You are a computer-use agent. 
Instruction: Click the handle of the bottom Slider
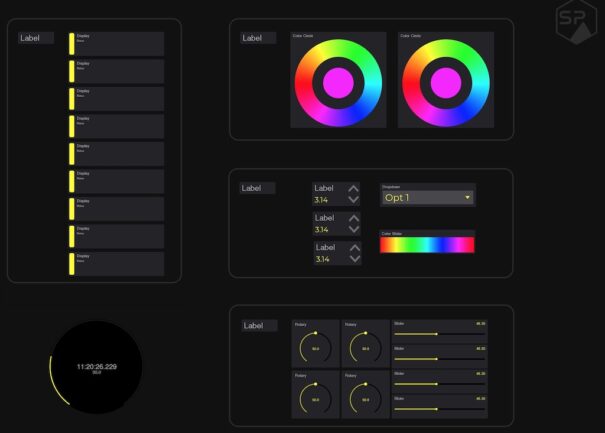pos(436,409)
